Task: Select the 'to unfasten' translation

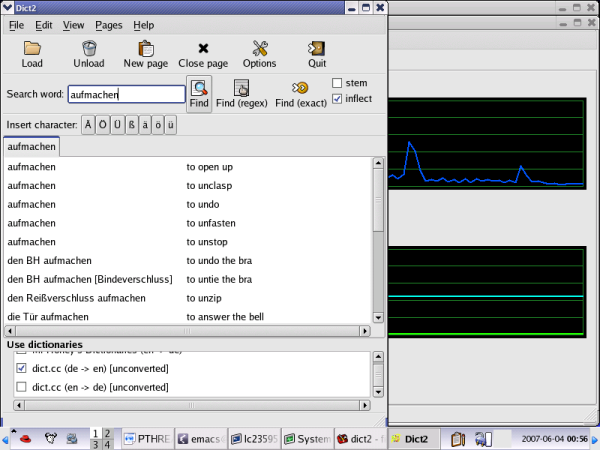Action: click(x=211, y=223)
